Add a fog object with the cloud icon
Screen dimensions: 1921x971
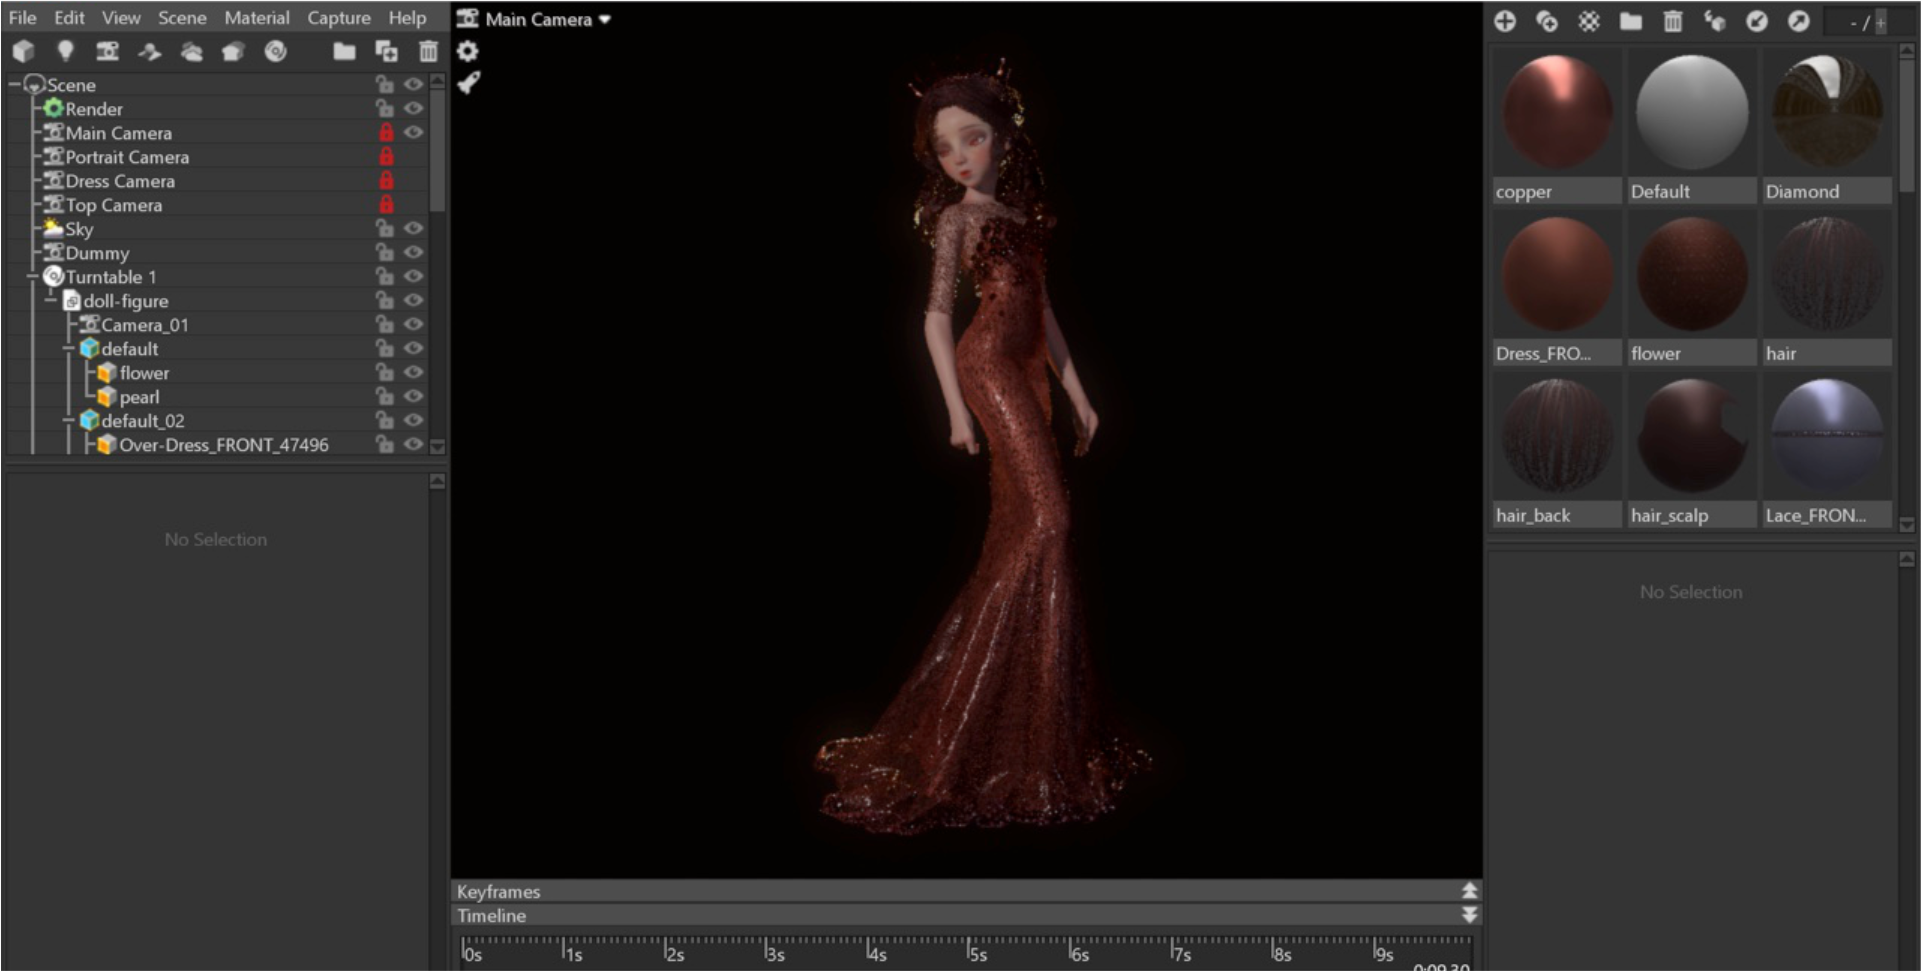coord(191,51)
